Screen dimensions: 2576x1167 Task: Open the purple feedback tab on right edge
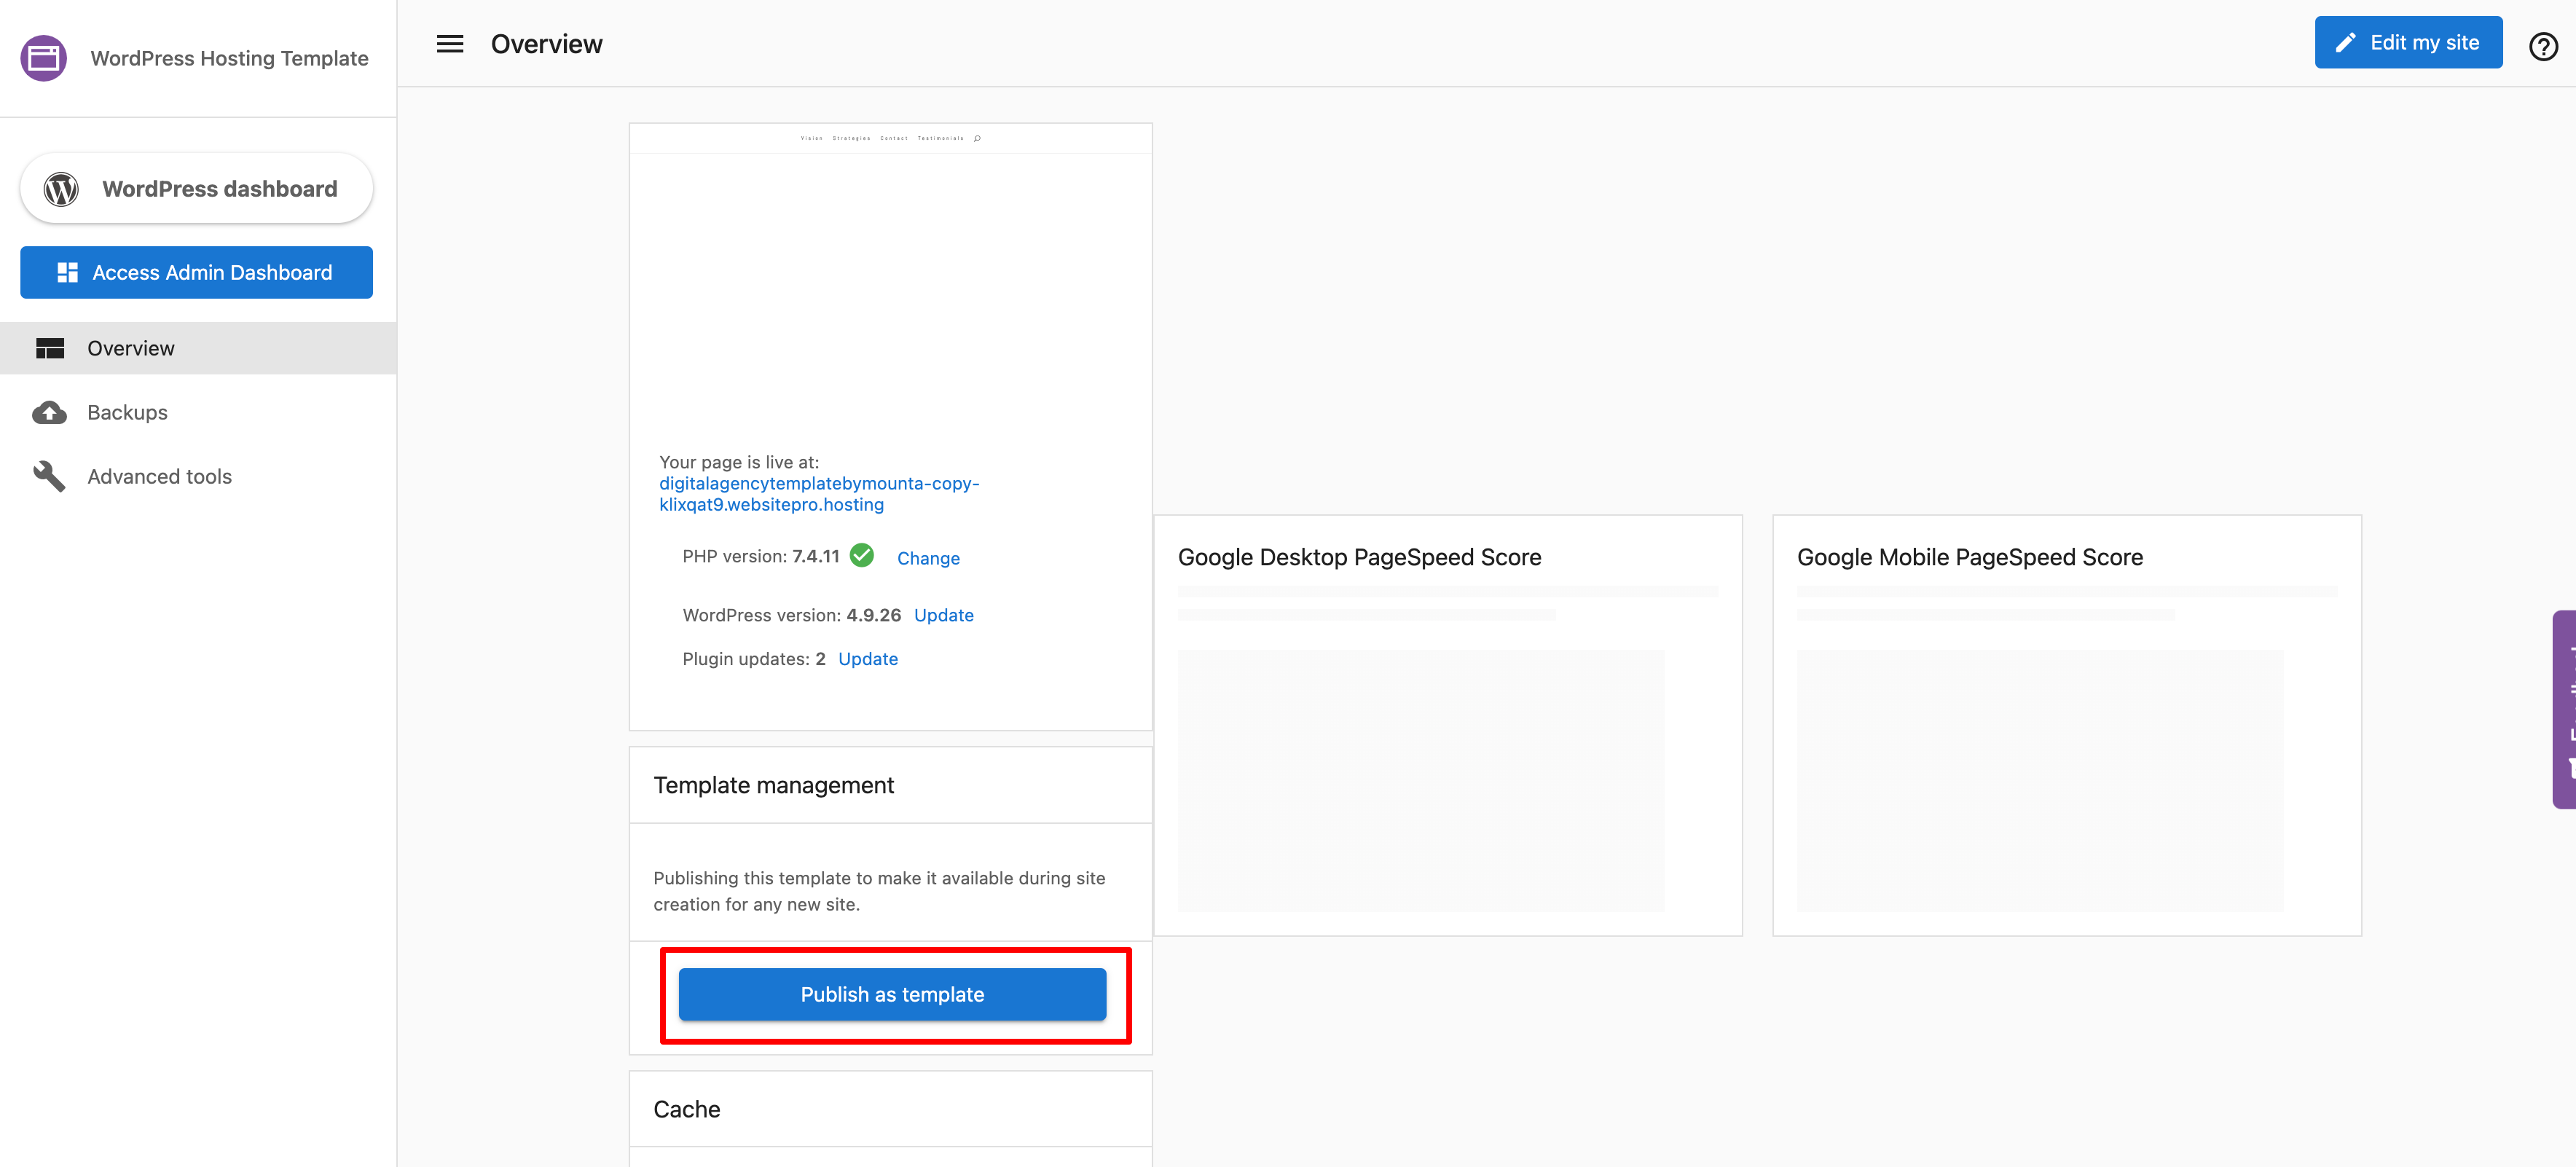[x=2566, y=710]
